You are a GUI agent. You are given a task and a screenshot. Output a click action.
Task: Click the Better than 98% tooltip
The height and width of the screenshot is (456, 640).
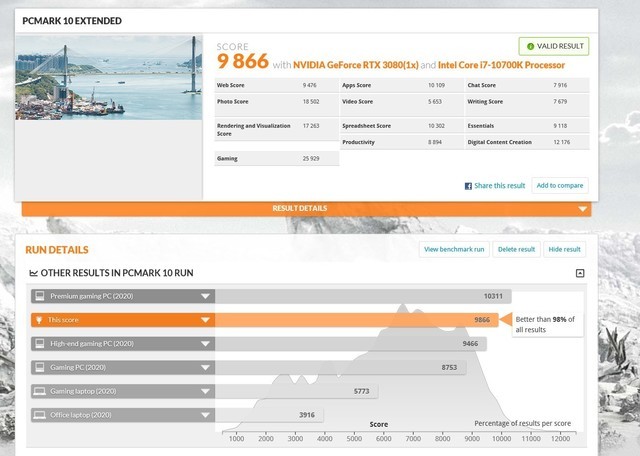pyautogui.click(x=547, y=325)
